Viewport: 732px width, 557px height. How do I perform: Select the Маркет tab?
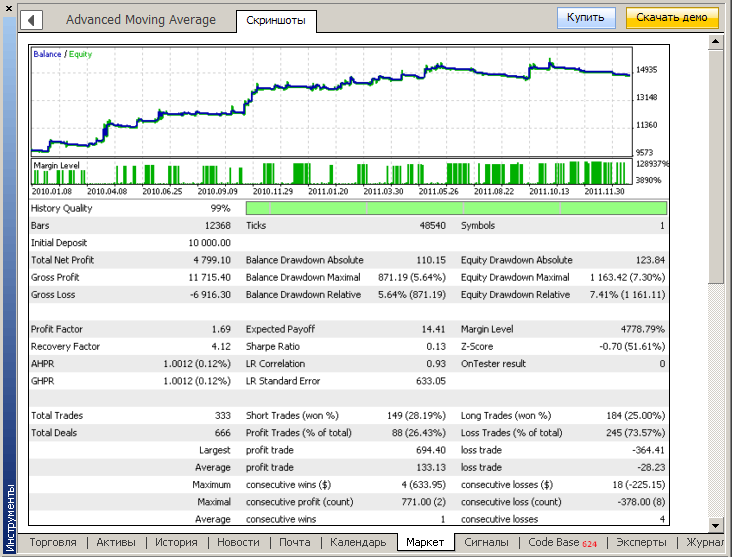click(x=425, y=542)
